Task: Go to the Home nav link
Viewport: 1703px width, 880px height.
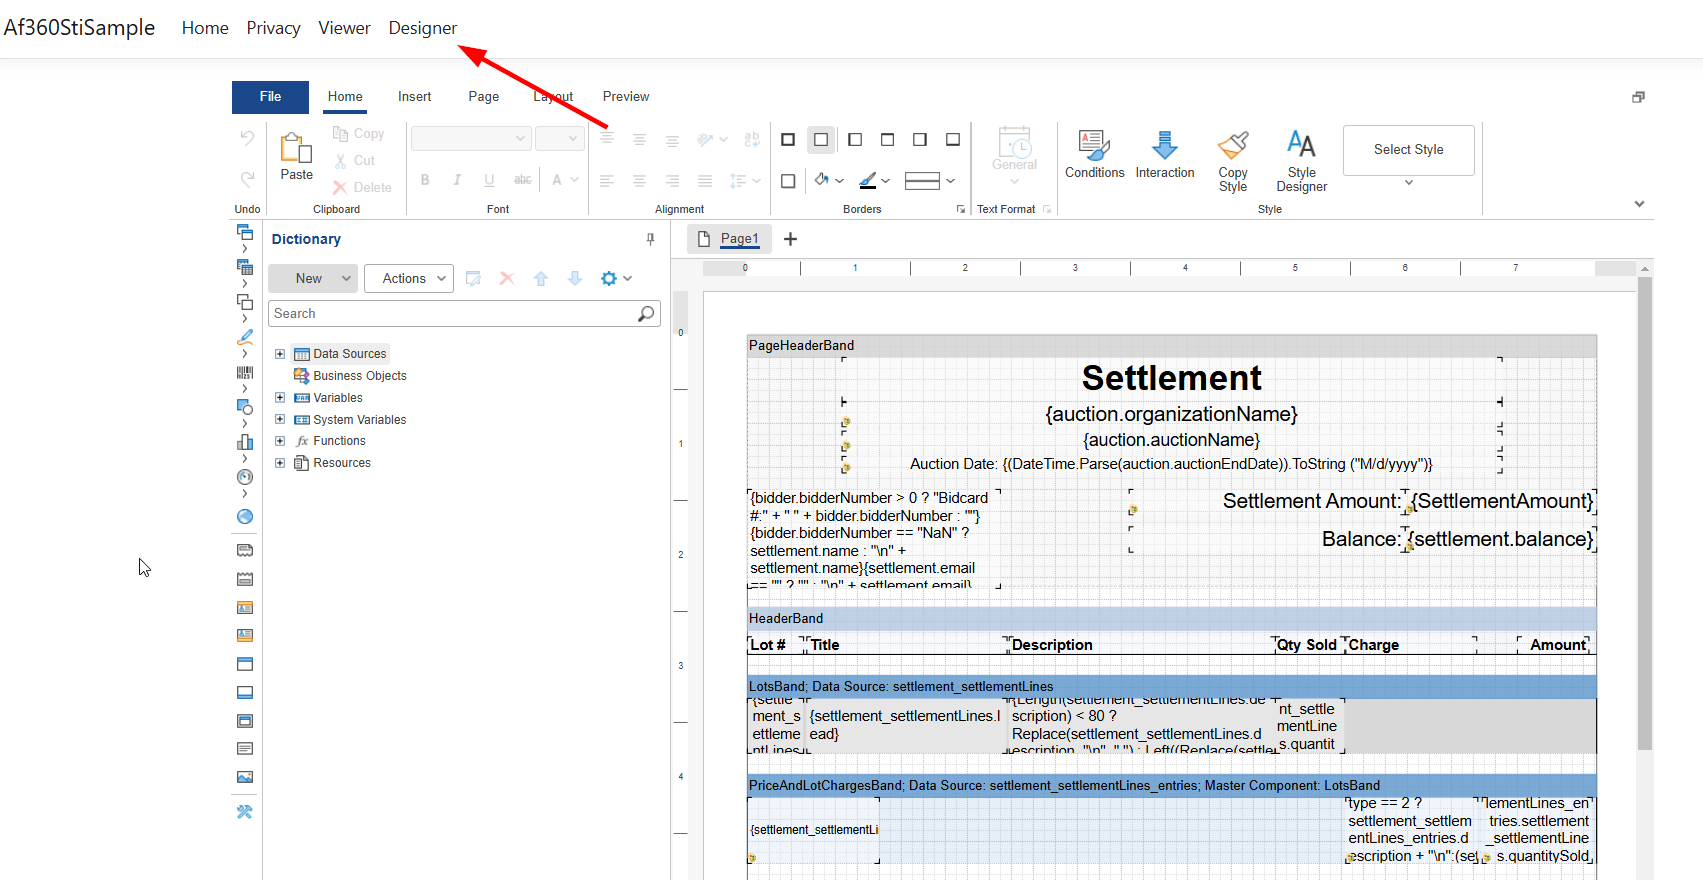Action: (x=205, y=28)
